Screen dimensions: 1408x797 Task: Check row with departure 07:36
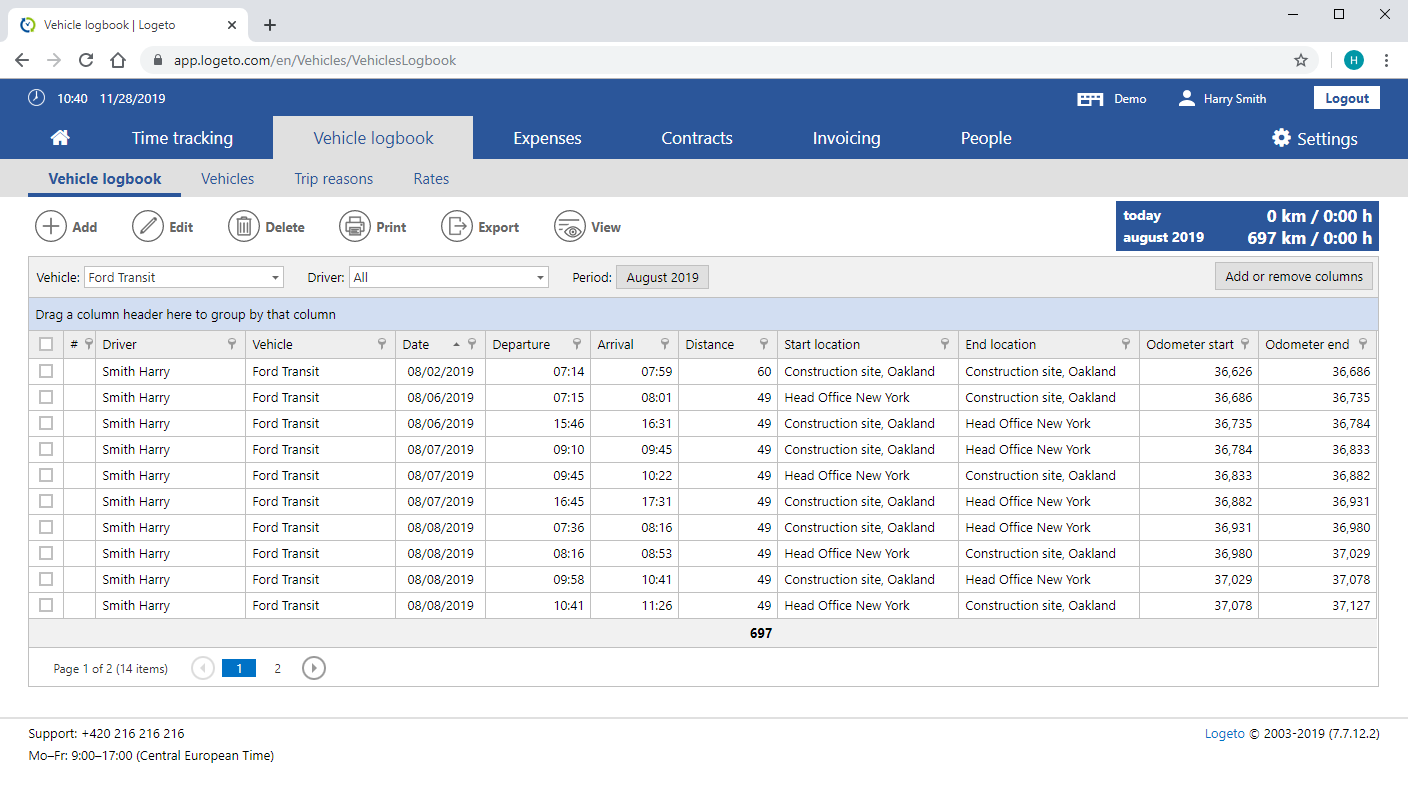point(46,527)
